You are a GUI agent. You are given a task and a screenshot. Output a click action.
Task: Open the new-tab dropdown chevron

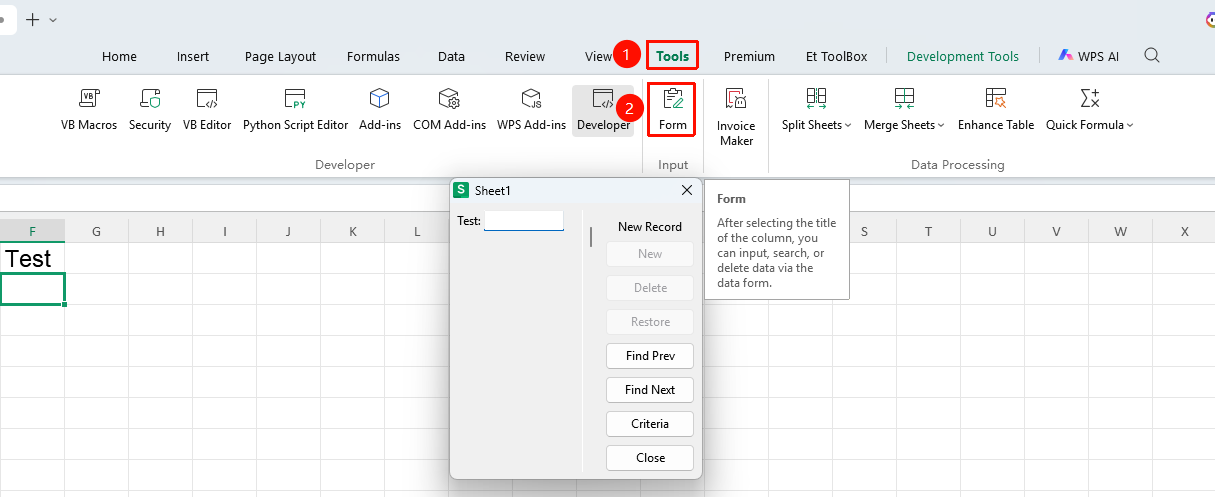[53, 20]
